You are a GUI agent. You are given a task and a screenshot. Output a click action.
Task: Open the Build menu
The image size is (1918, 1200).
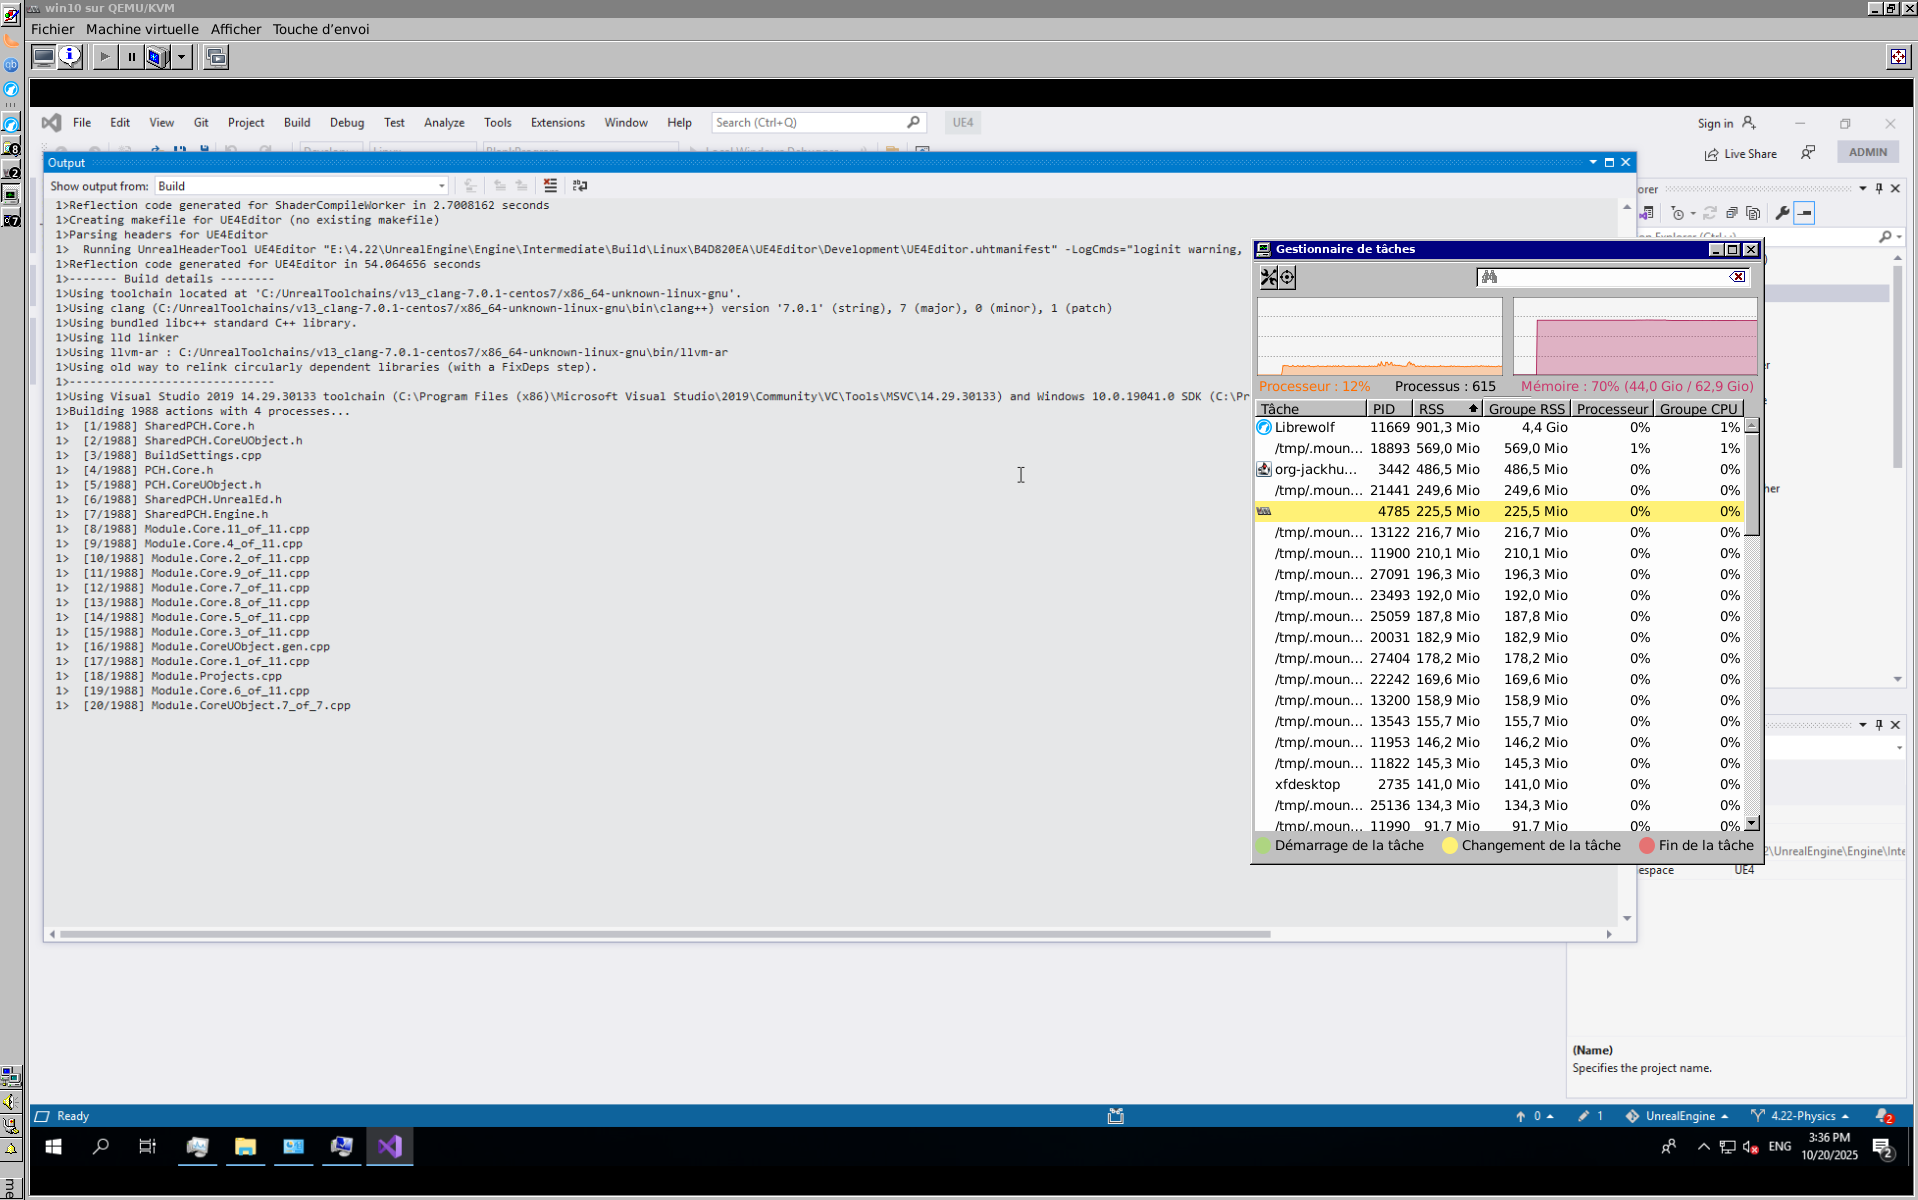click(x=296, y=123)
